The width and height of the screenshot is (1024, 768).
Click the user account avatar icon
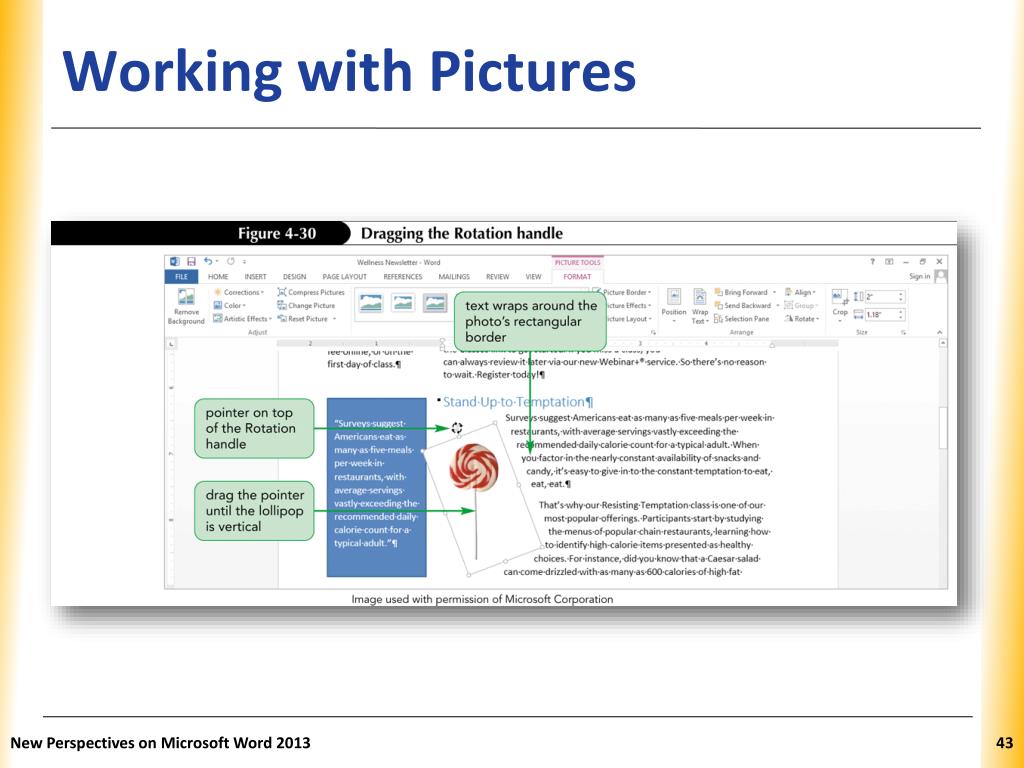pos(940,276)
